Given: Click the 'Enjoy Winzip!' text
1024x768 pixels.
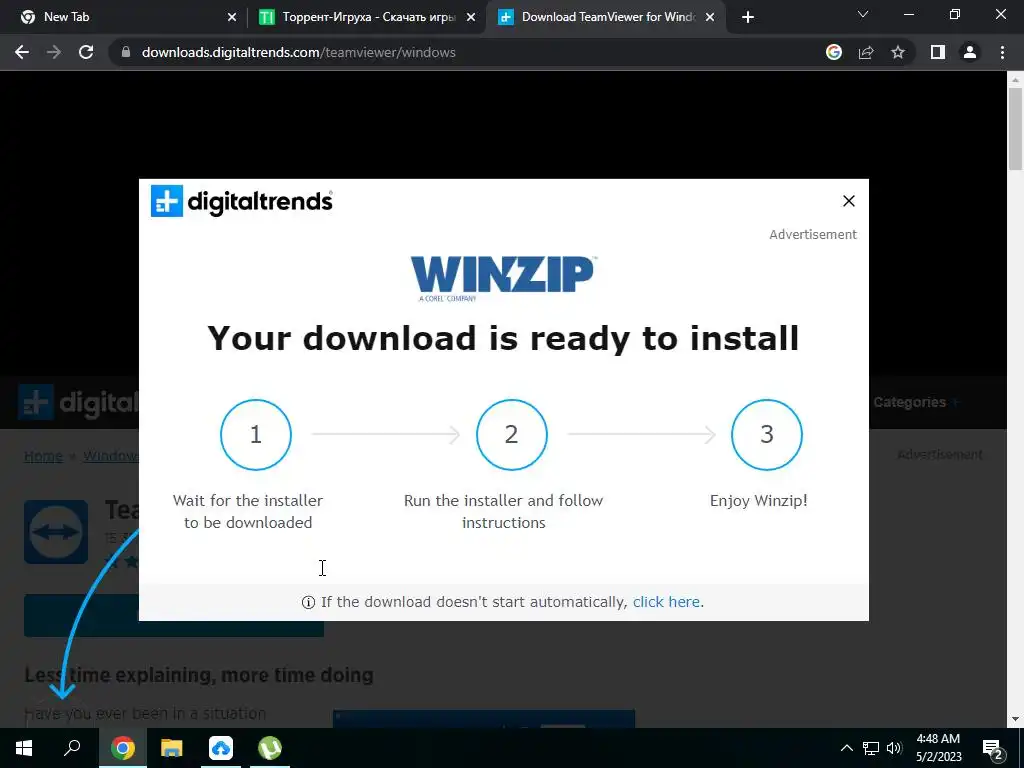Looking at the screenshot, I should 759,501.
